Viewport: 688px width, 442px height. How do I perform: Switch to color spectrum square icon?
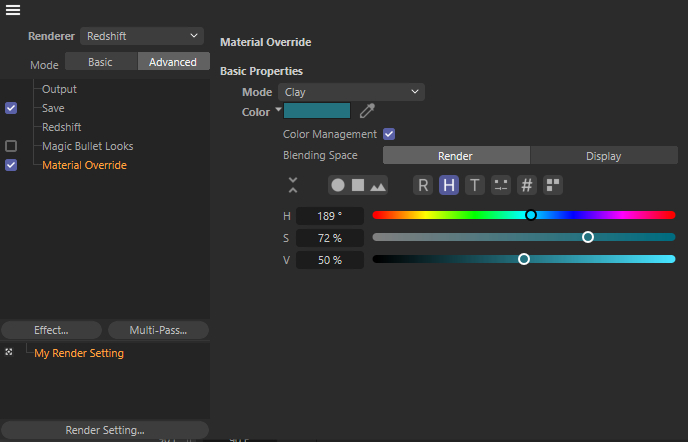[x=357, y=185]
